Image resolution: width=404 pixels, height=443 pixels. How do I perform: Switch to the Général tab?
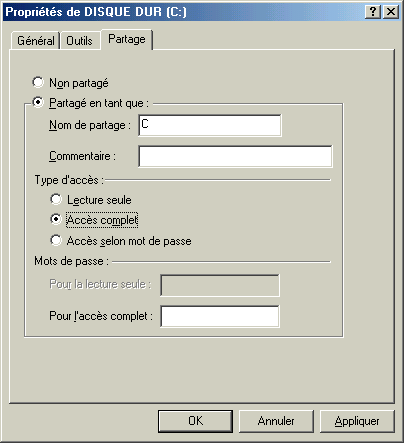point(36,41)
